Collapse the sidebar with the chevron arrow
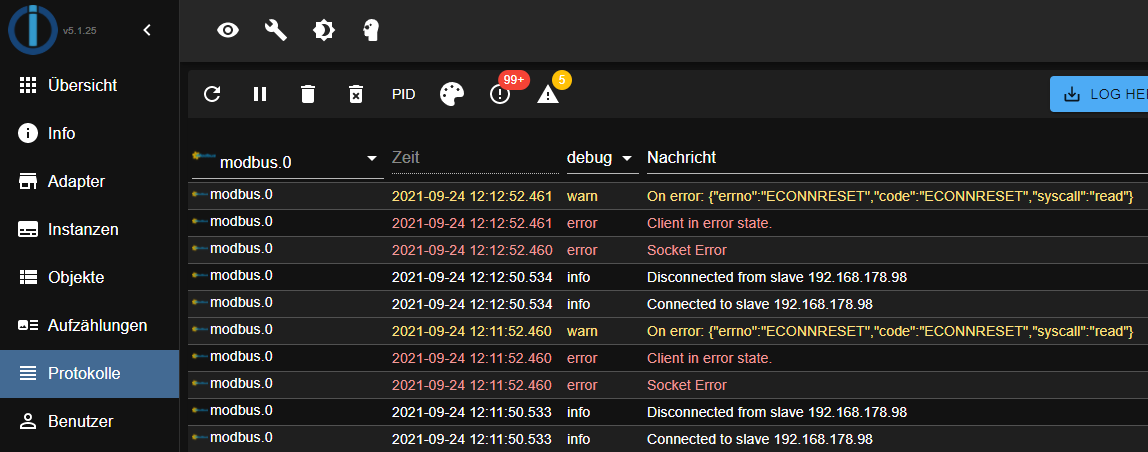Screen dimensions: 1148x452 147,30
